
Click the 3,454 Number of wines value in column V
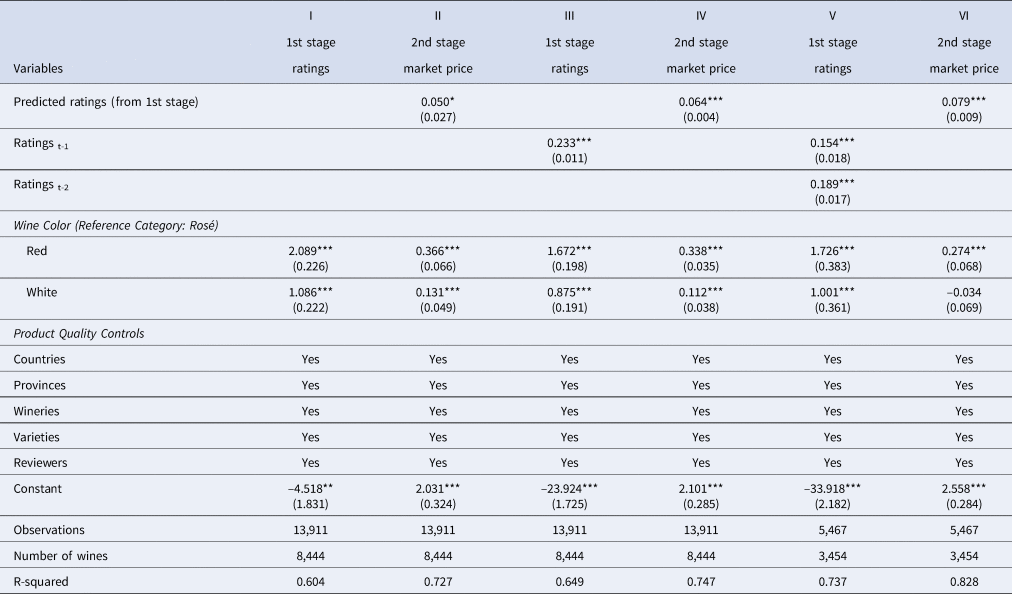point(832,556)
